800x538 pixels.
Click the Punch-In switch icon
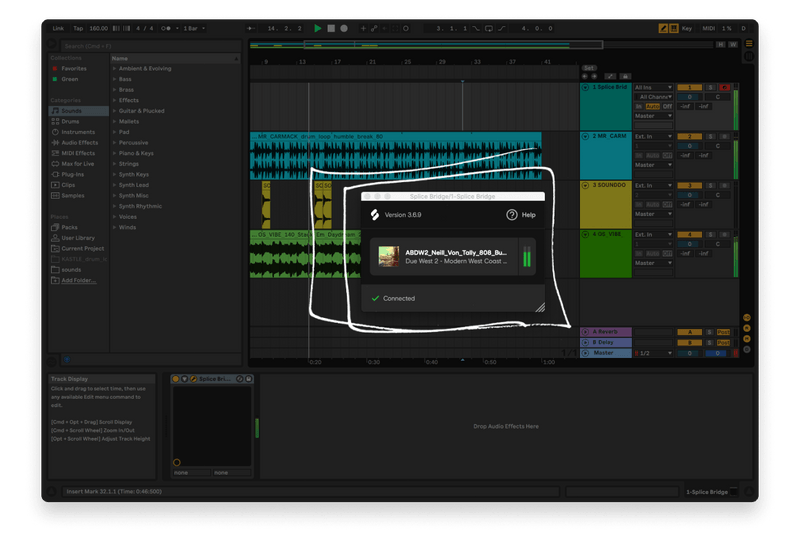476,29
